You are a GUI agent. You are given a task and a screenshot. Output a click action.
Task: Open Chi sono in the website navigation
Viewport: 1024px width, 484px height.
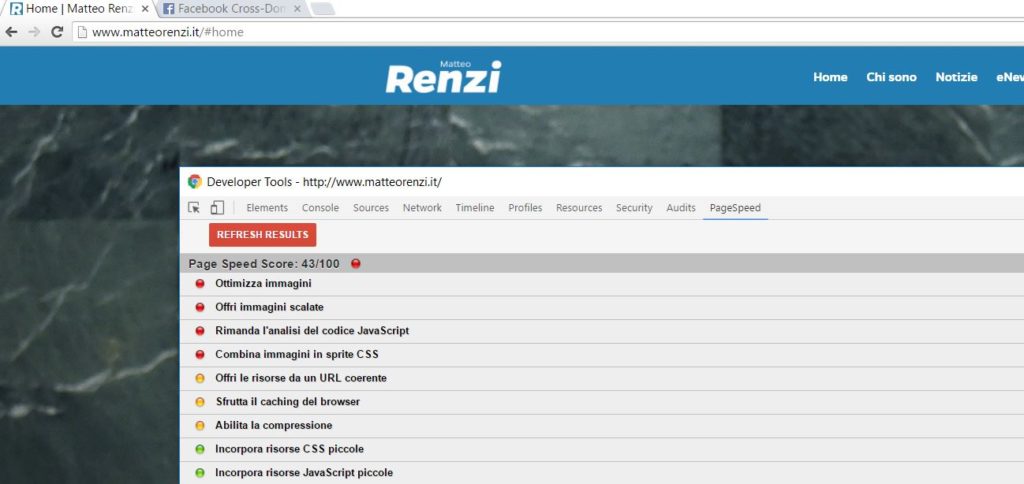(x=891, y=77)
